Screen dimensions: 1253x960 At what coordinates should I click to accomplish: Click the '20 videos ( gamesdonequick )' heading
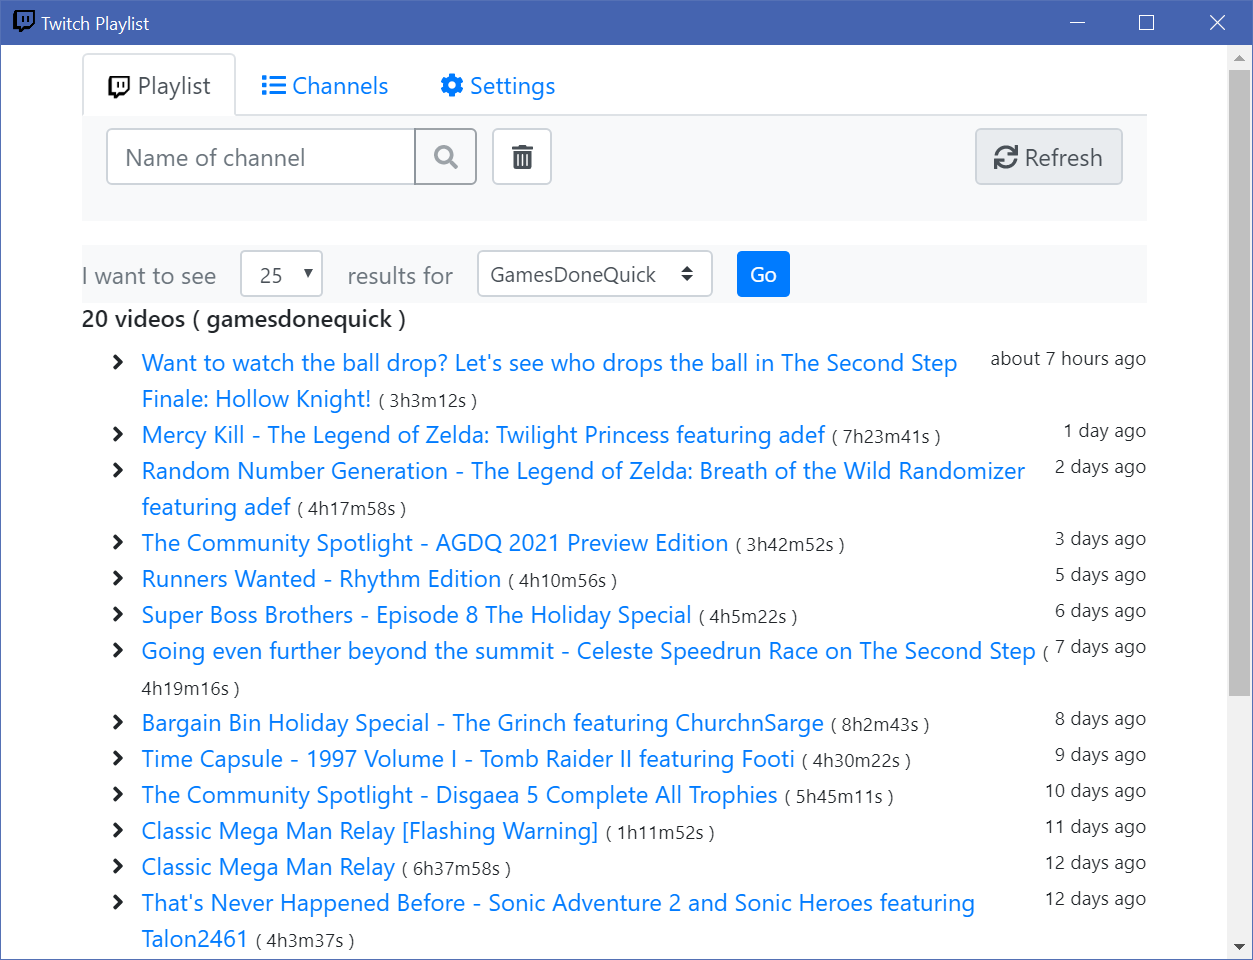[x=244, y=319]
